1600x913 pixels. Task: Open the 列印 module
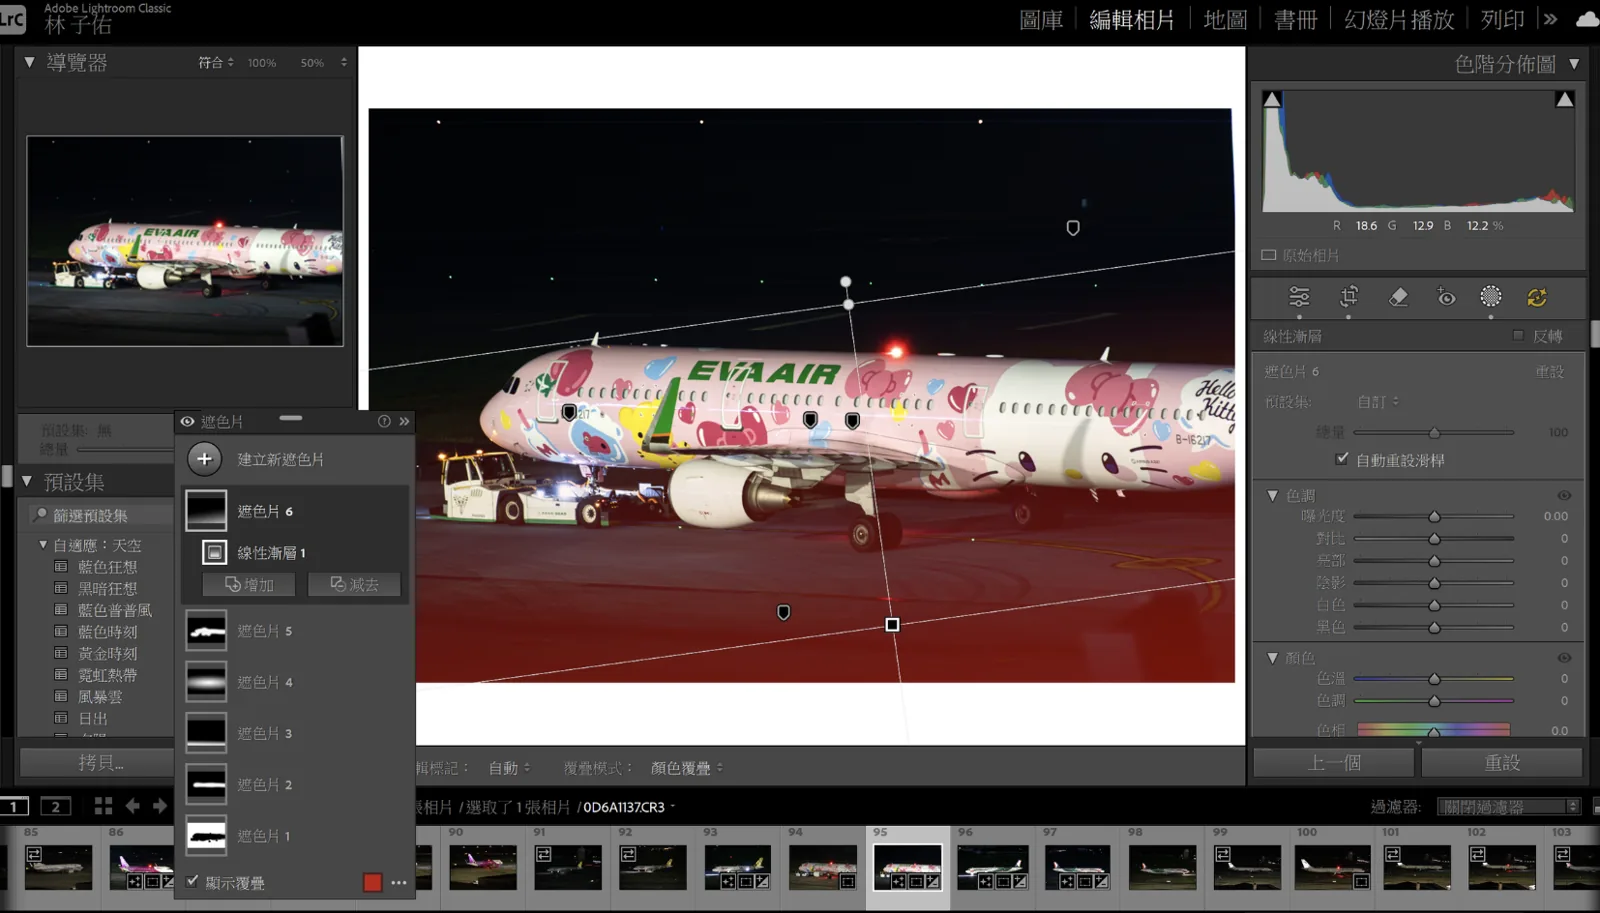[1502, 20]
